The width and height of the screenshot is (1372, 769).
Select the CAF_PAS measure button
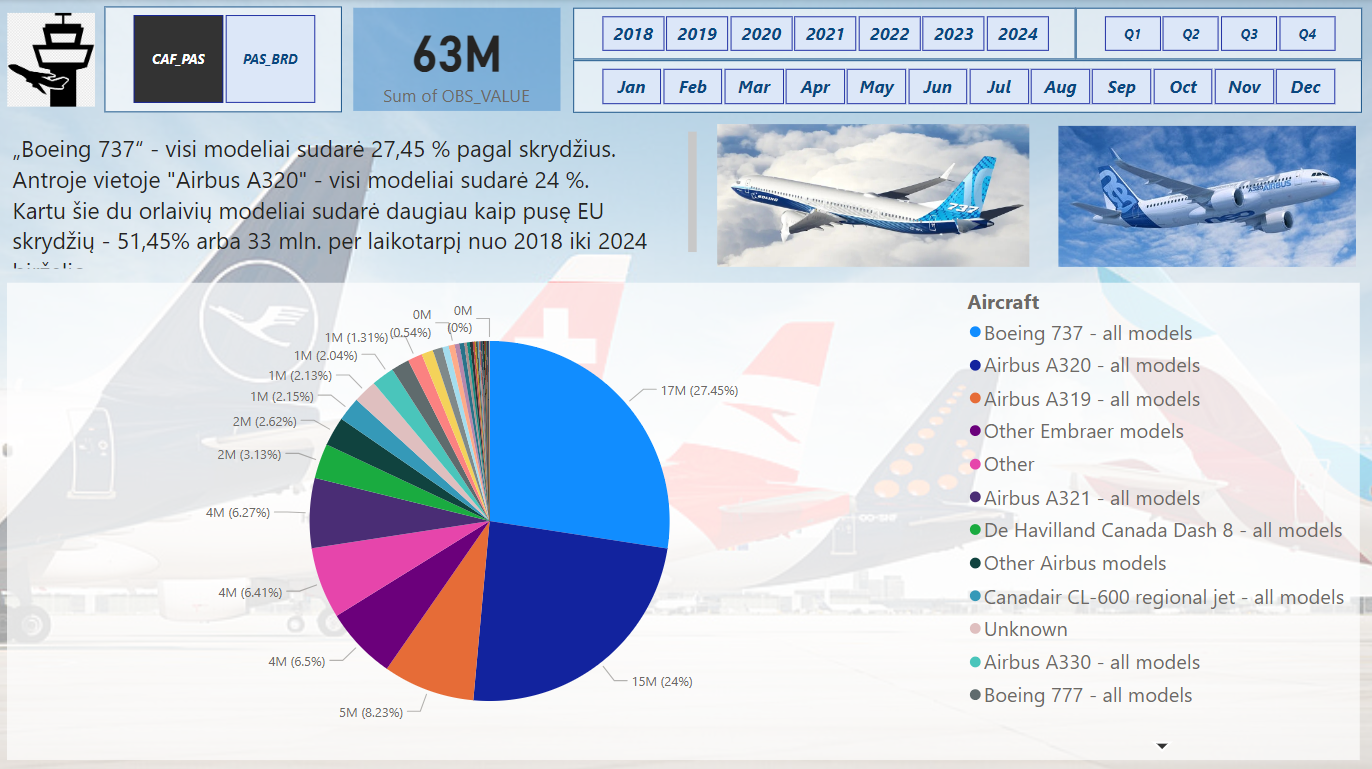coord(178,59)
